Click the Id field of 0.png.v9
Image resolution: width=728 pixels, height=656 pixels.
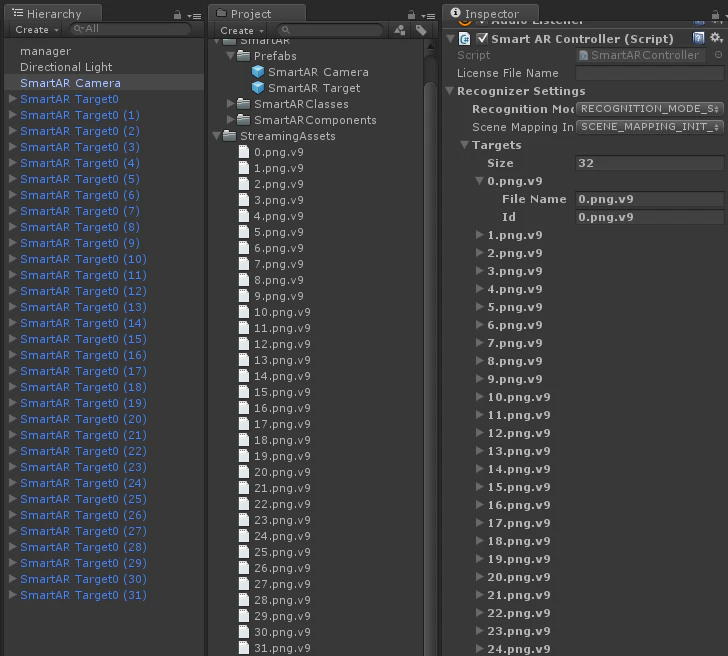650,217
